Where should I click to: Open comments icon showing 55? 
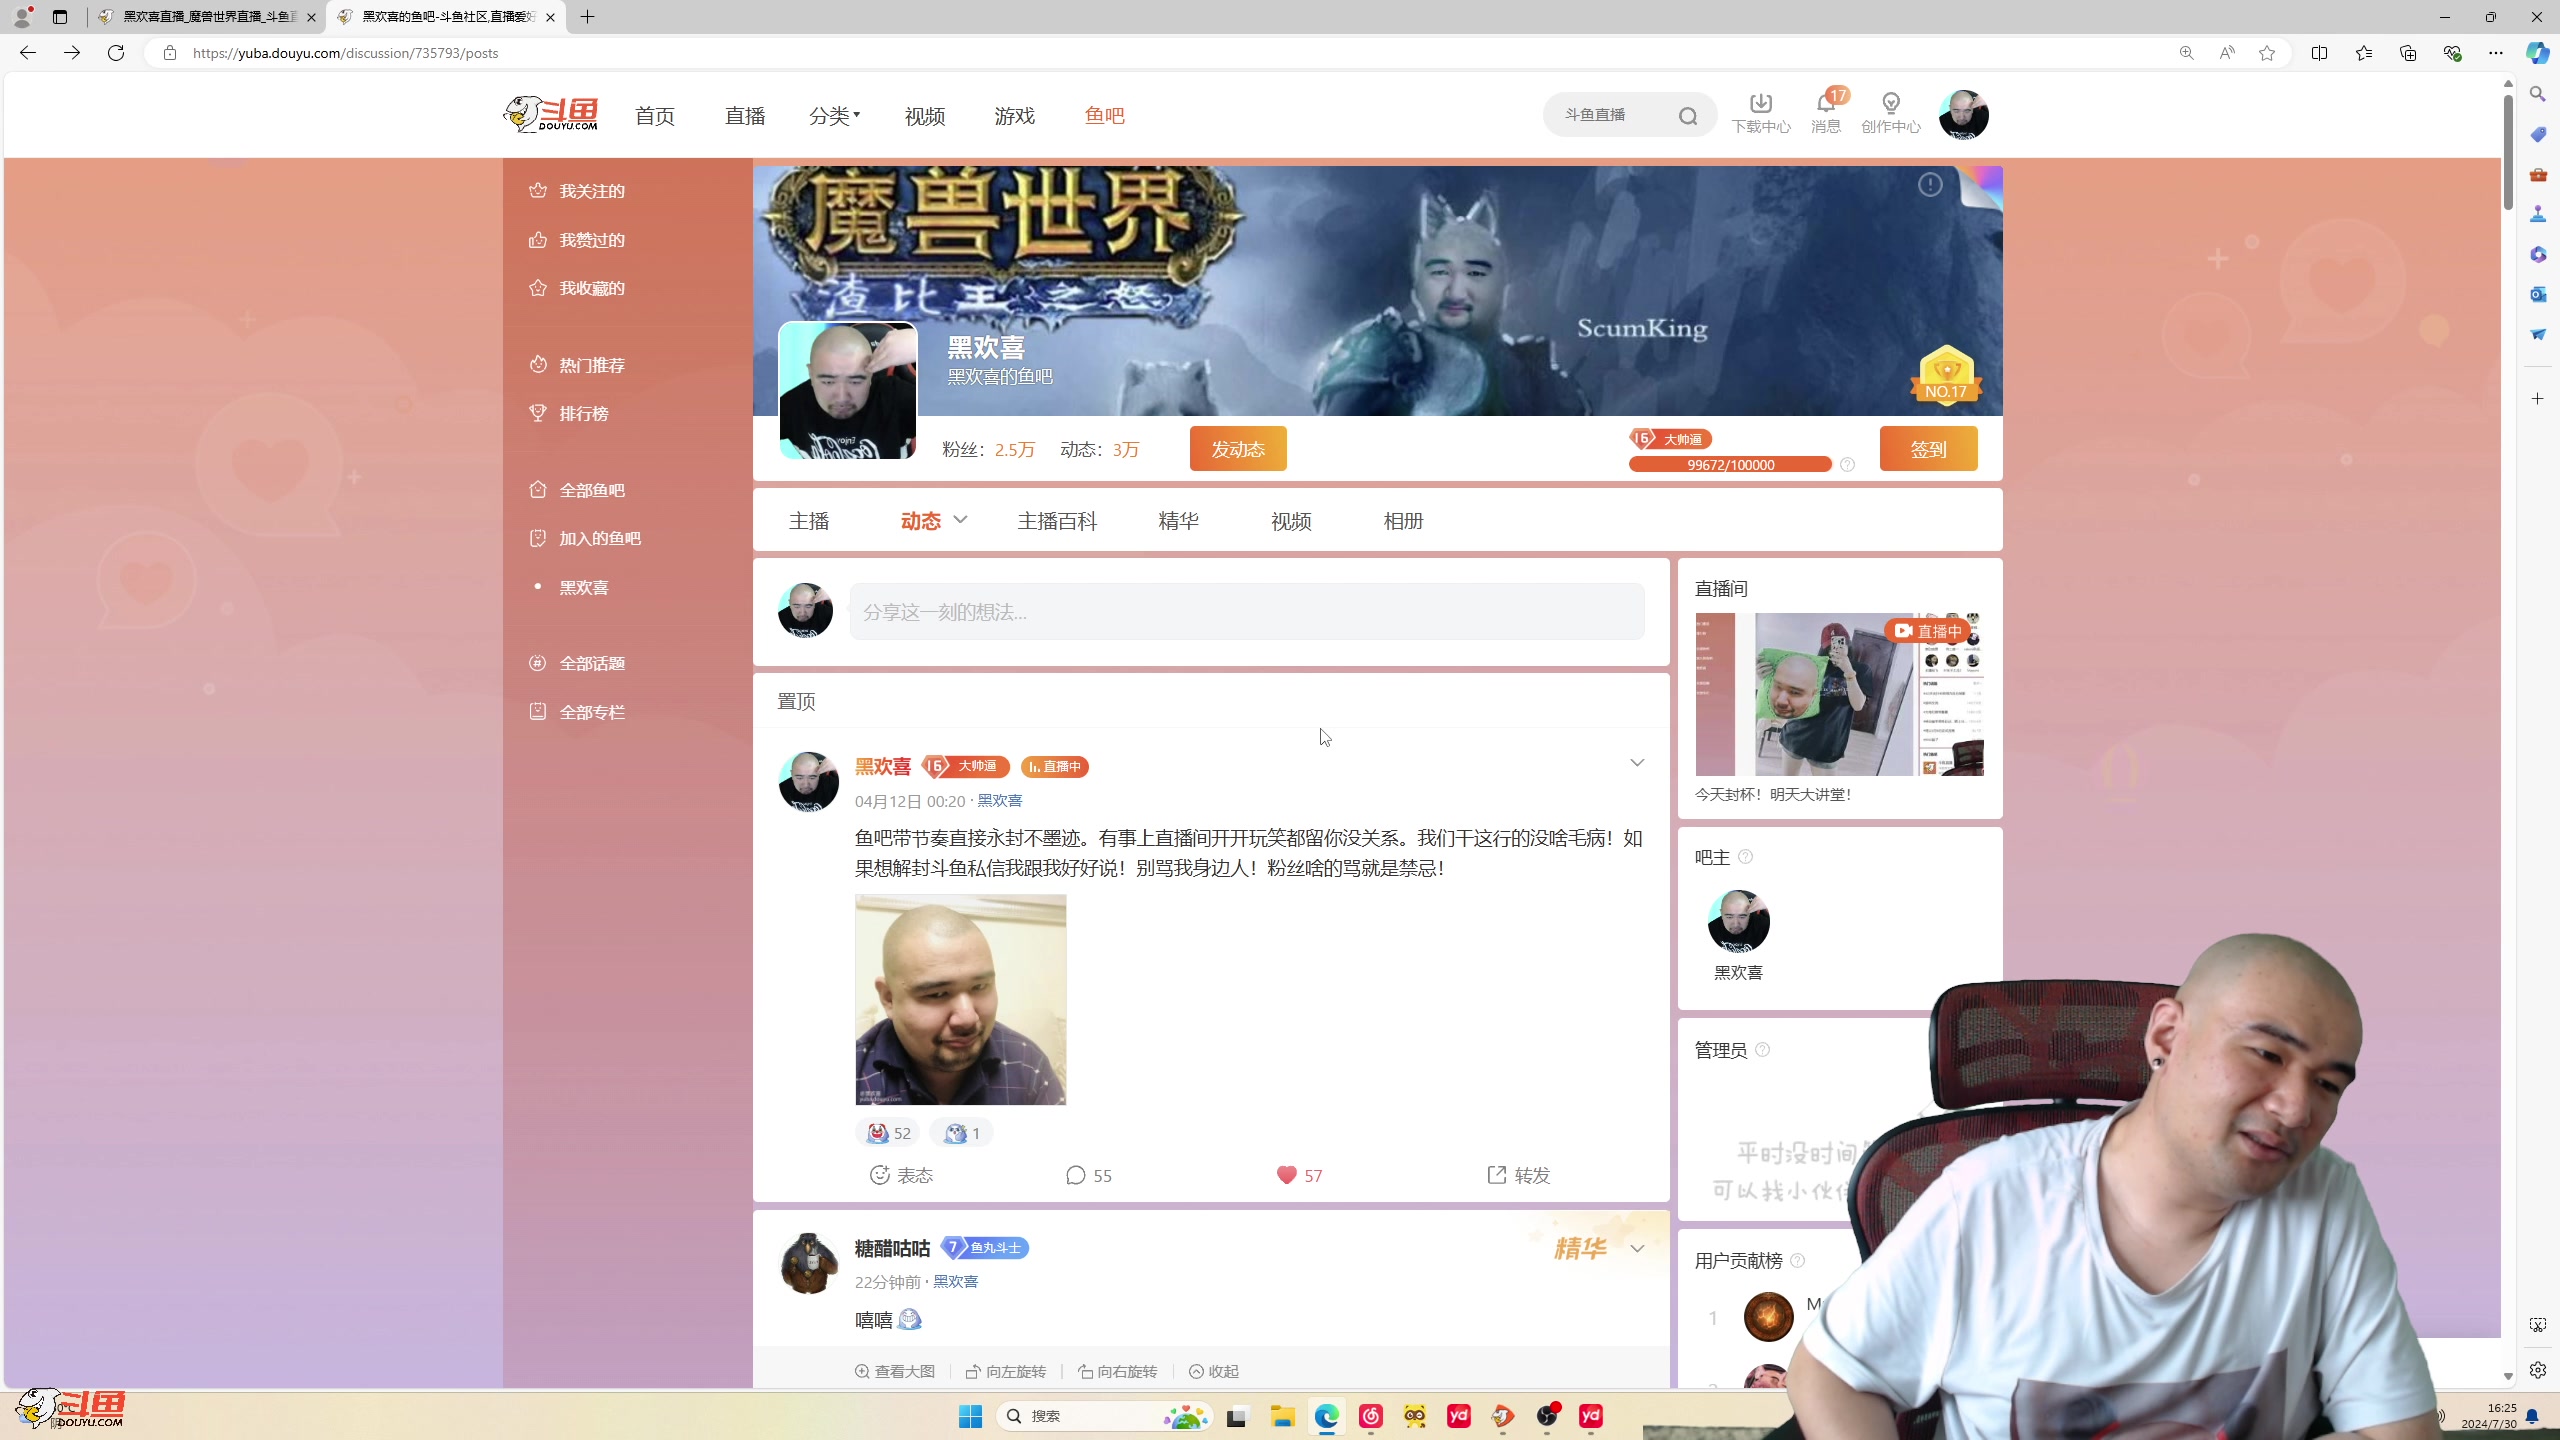click(x=1075, y=1175)
